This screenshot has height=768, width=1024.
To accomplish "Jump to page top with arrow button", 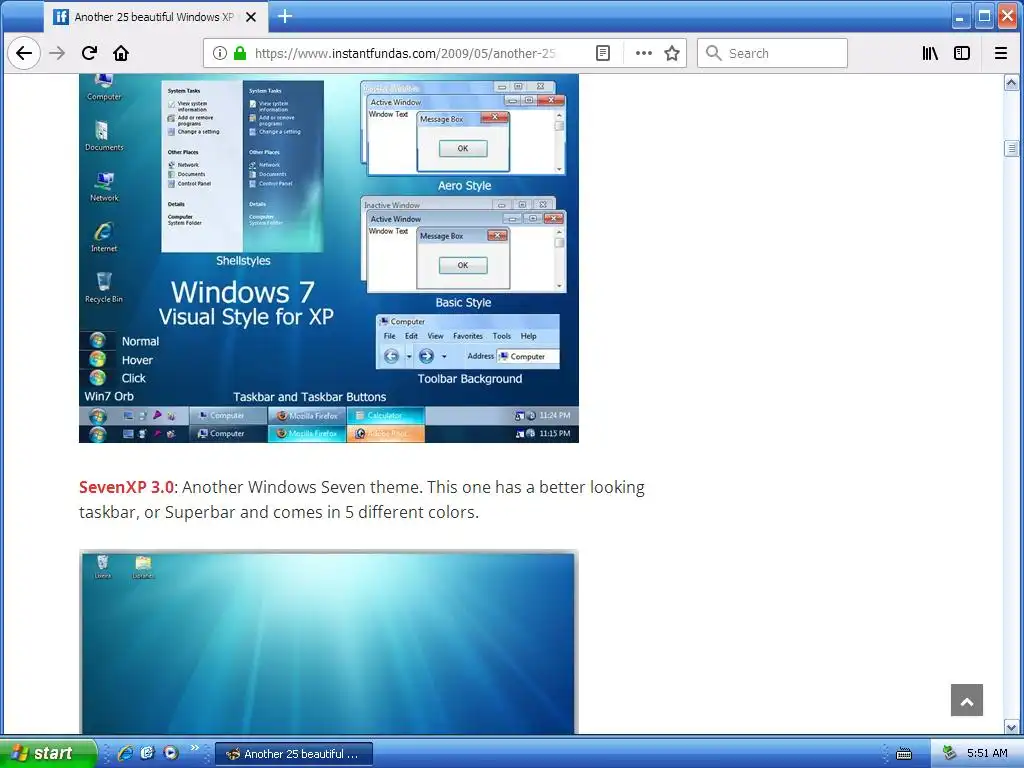I will click(x=967, y=700).
